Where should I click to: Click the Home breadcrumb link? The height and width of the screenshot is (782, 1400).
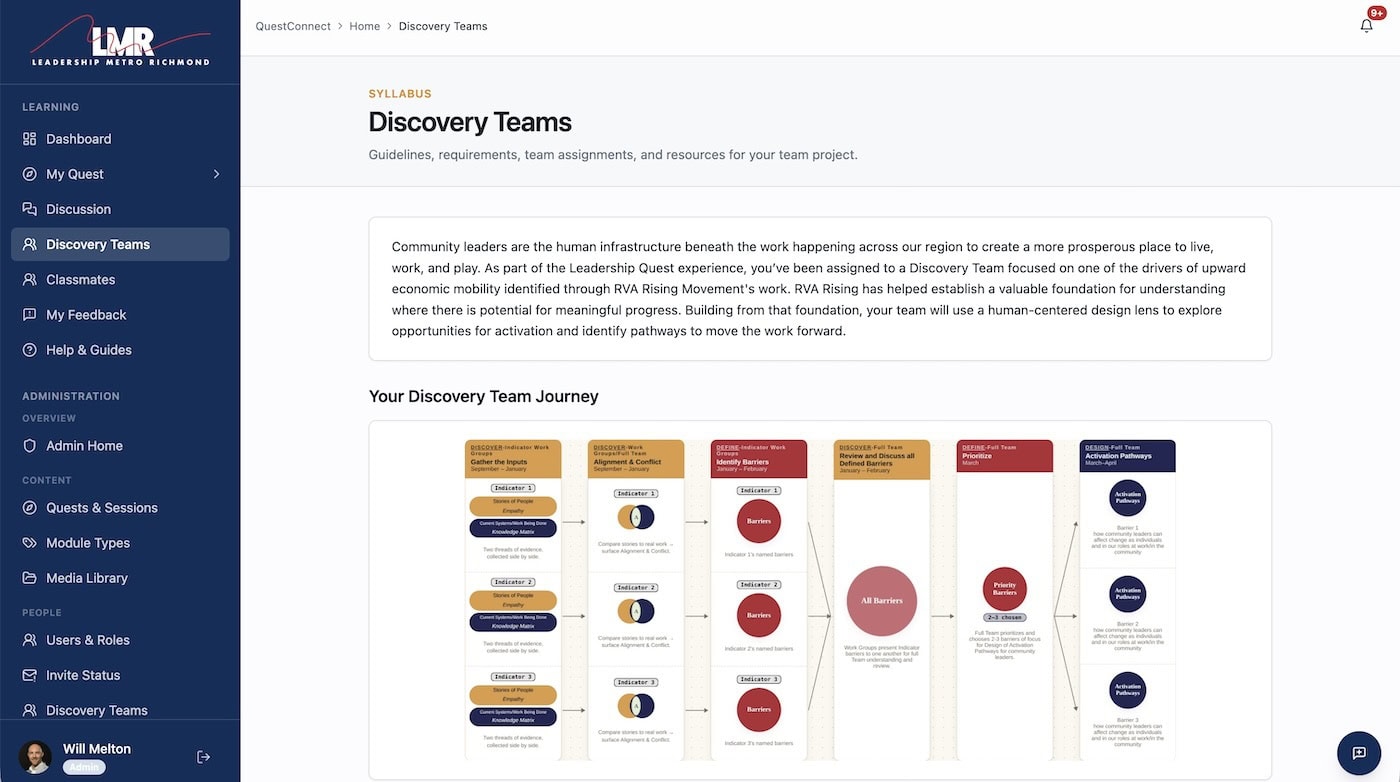tap(364, 26)
